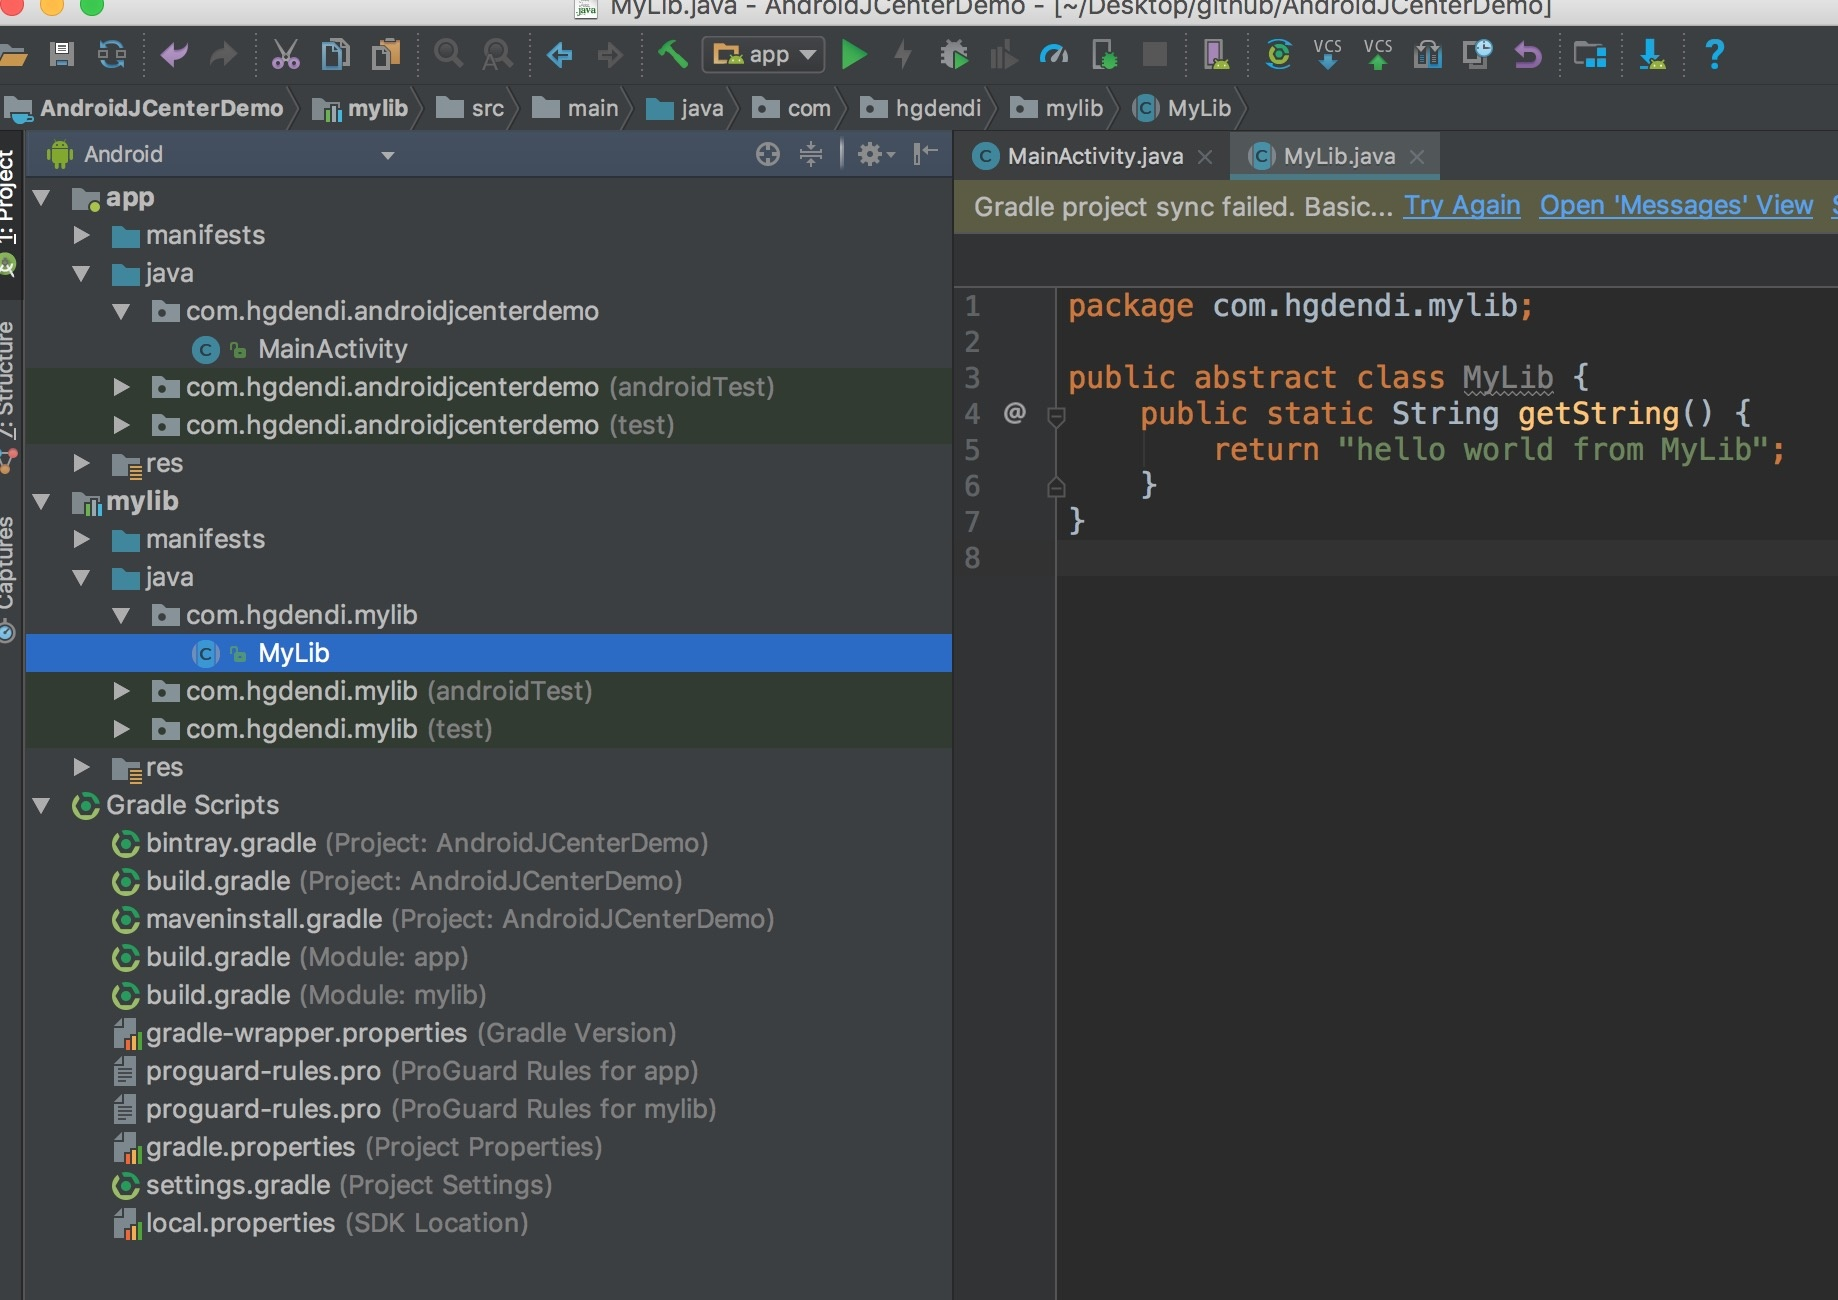Image resolution: width=1838 pixels, height=1300 pixels.
Task: Switch to the MainActivity.java tab
Action: [1094, 157]
